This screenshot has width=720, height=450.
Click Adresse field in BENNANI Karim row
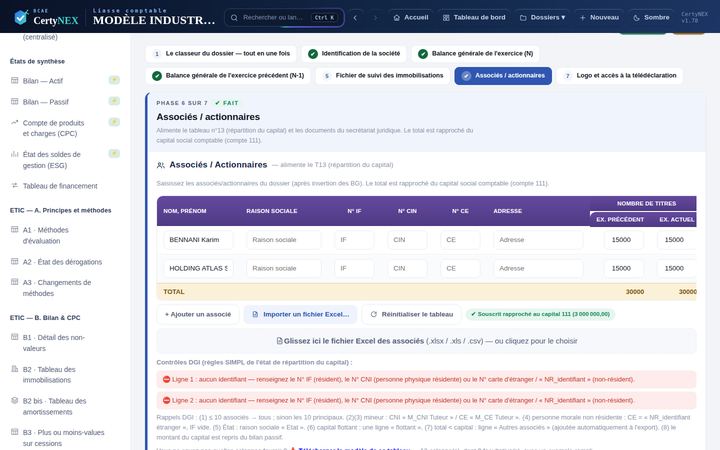click(x=538, y=240)
